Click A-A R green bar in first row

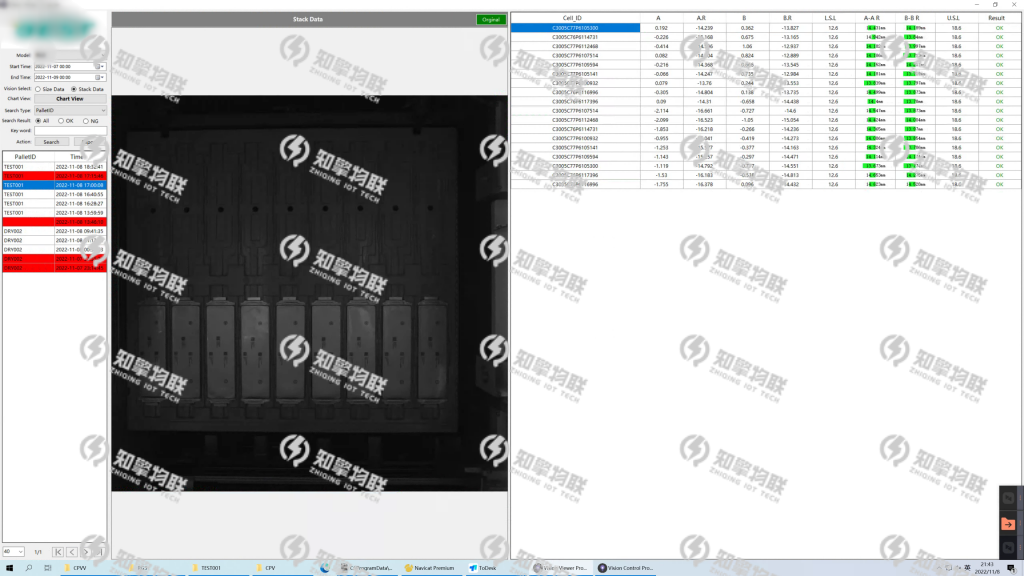[871, 28]
